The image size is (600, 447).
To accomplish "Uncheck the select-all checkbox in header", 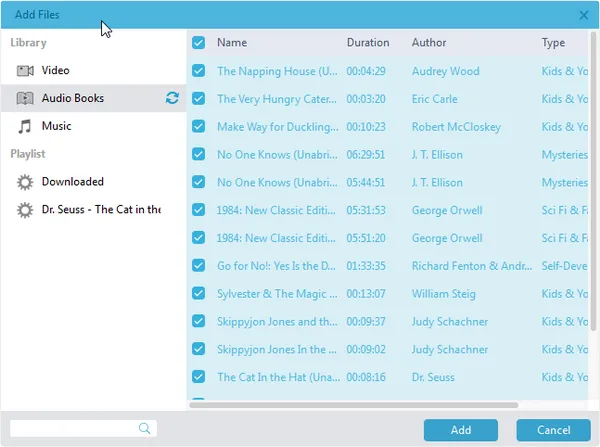I will click(x=199, y=42).
